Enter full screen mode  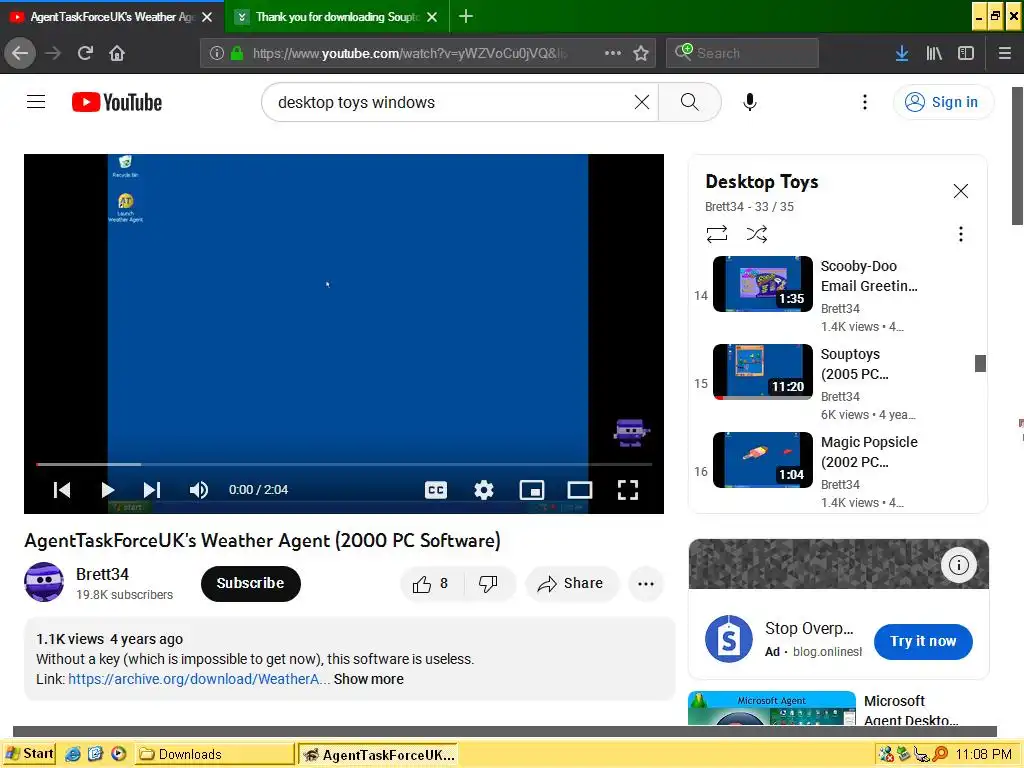[628, 490]
